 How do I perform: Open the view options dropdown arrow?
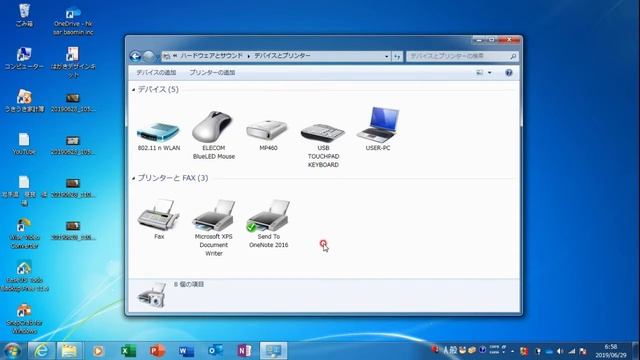pyautogui.click(x=489, y=73)
